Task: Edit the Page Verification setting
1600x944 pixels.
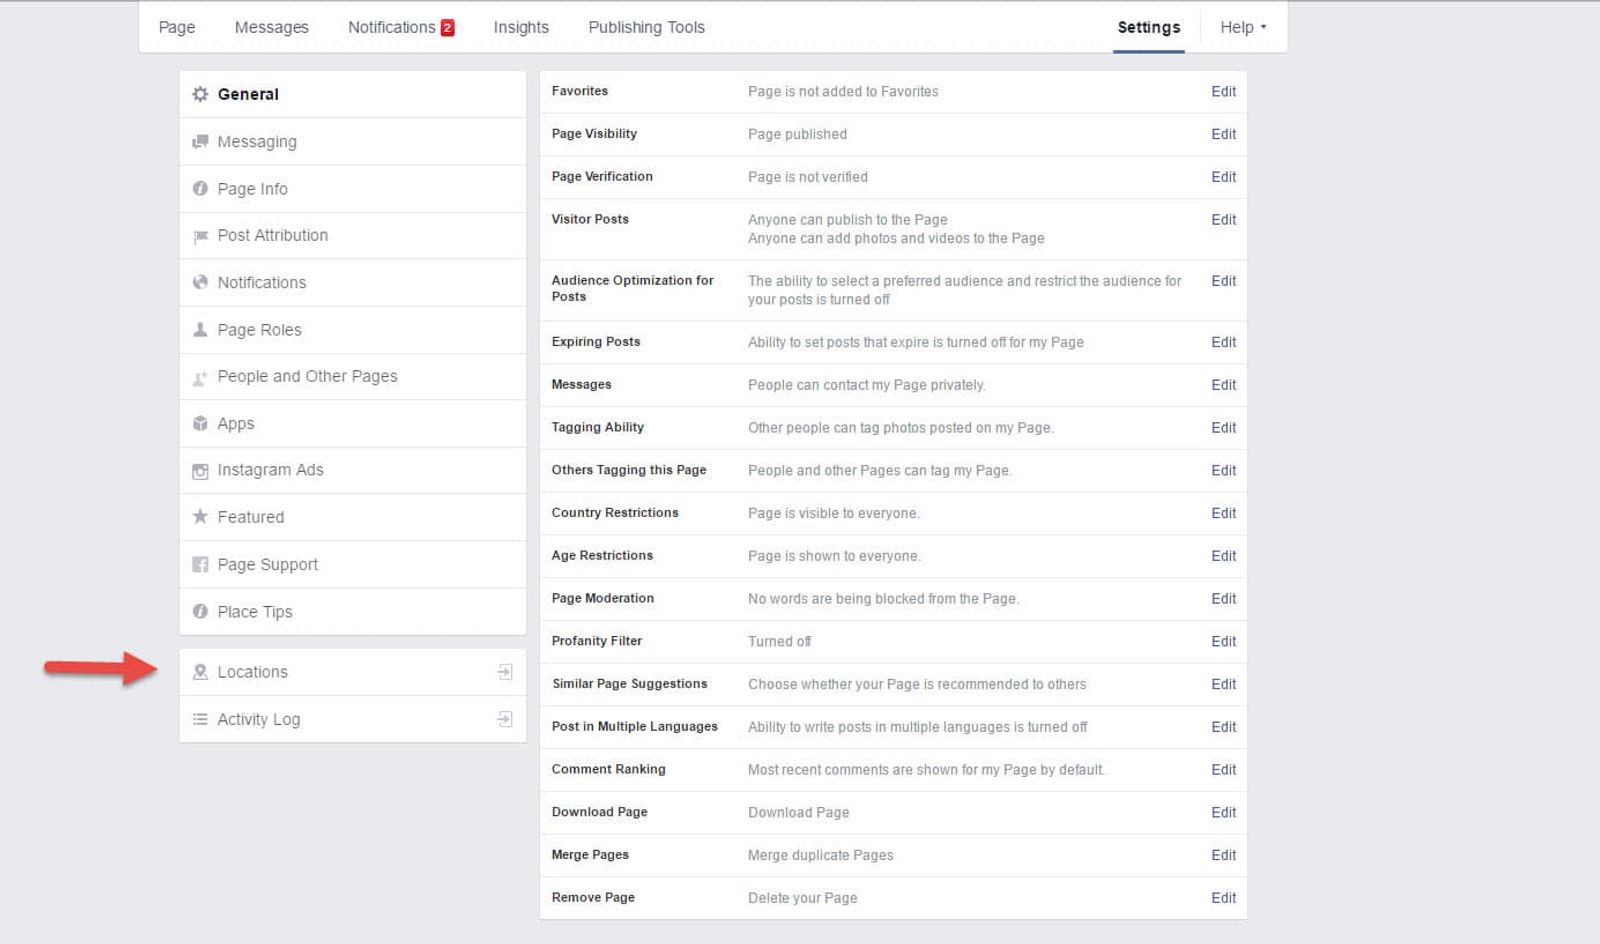Action: pos(1223,177)
